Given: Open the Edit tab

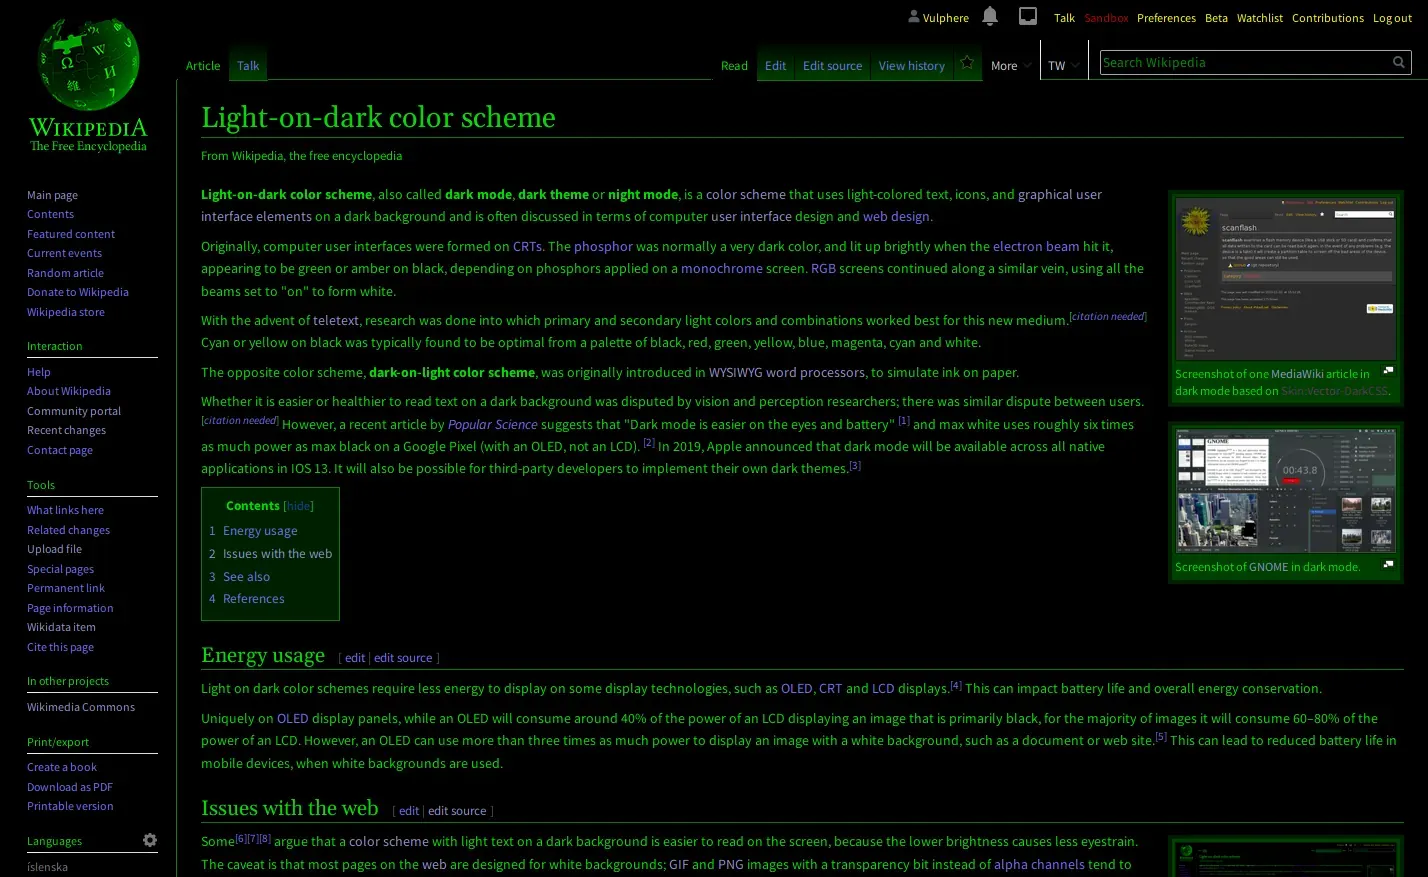Looking at the screenshot, I should coord(775,66).
